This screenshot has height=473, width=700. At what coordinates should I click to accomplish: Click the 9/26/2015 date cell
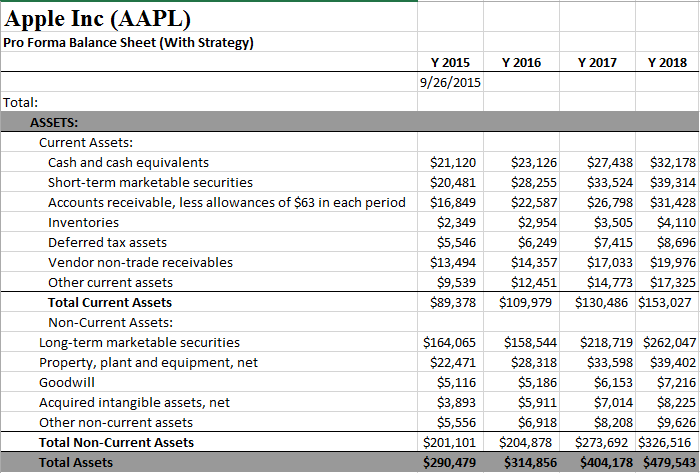450,82
